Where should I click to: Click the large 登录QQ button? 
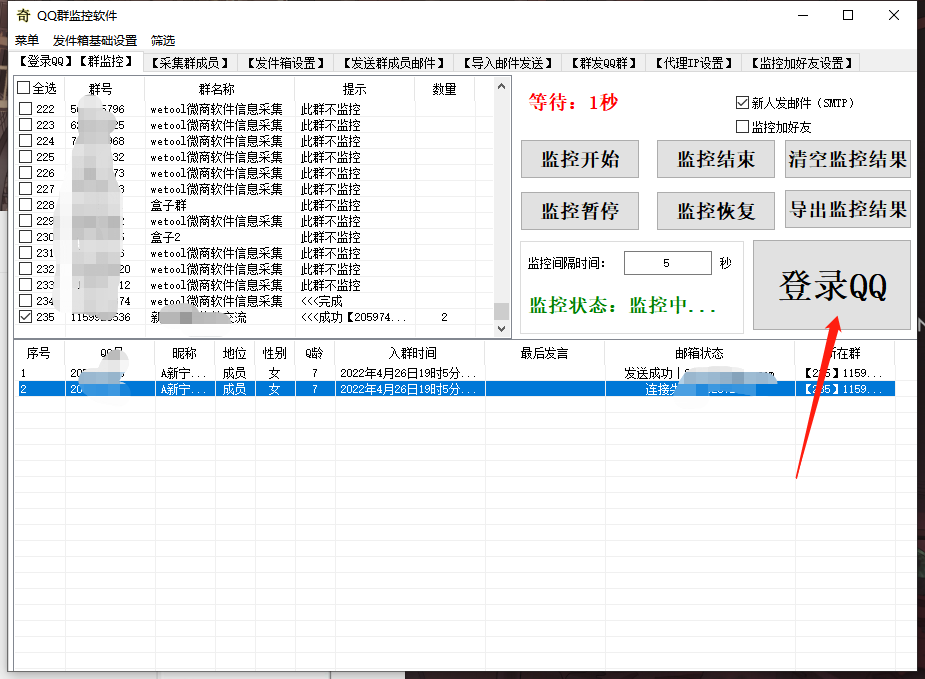832,285
